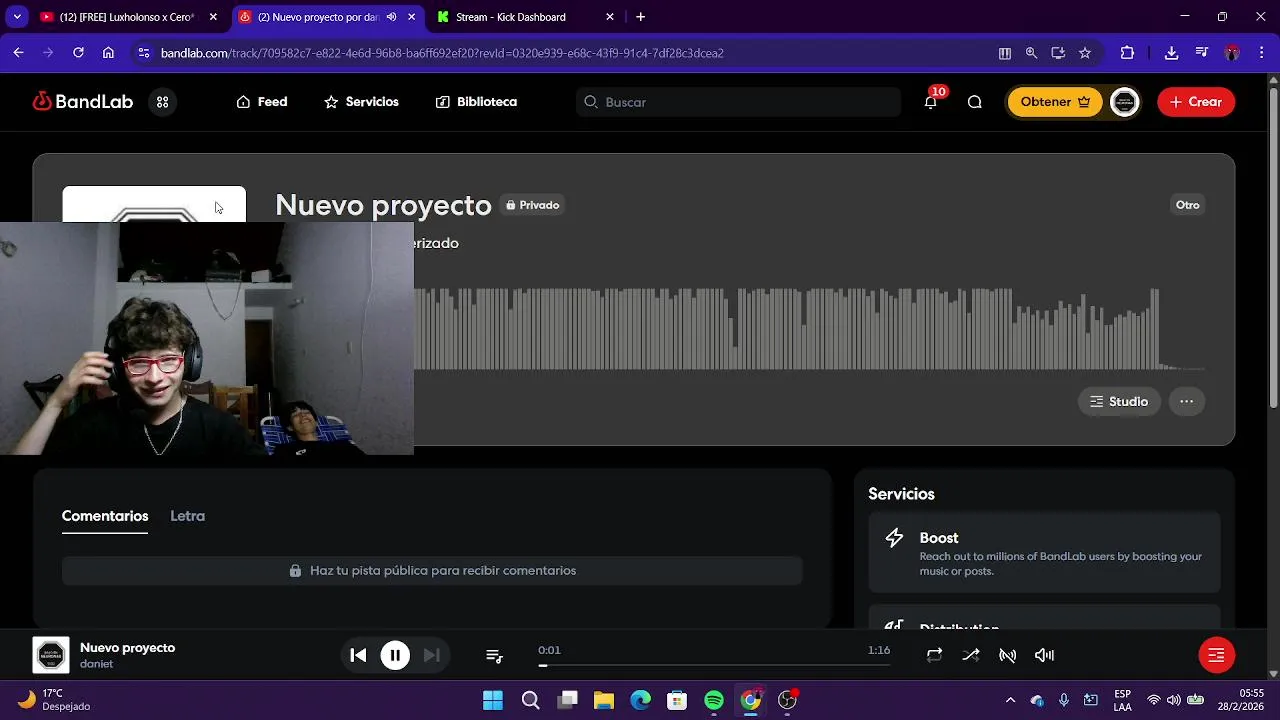The width and height of the screenshot is (1280, 720).
Task: Click the Boost lightning icon
Action: (894, 538)
